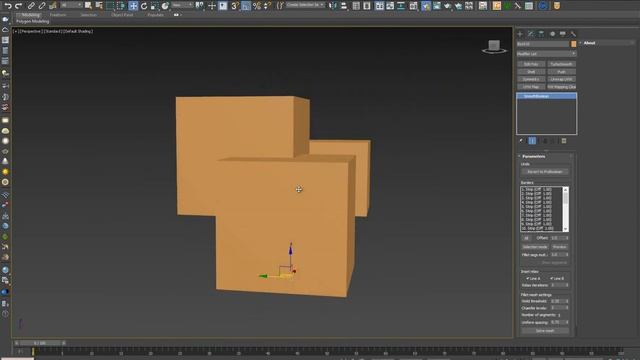This screenshot has width=640, height=360.
Task: Open the Utilities command panel tab
Action: (573, 34)
